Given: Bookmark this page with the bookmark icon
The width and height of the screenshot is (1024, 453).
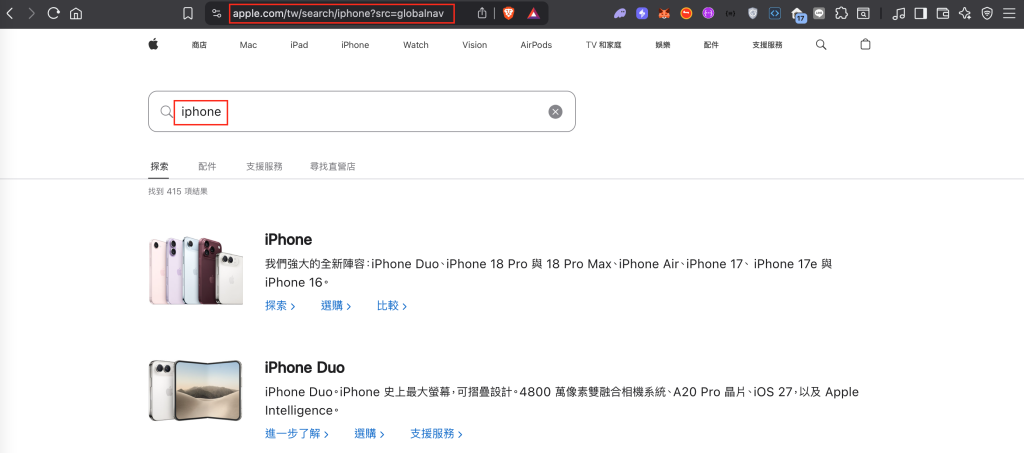Looking at the screenshot, I should [187, 13].
